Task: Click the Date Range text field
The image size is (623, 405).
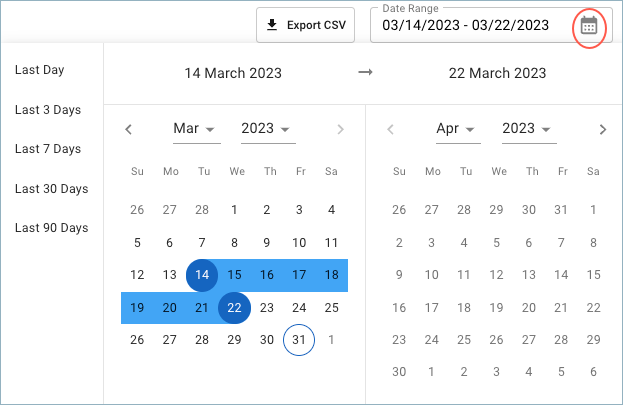Action: pos(491,25)
